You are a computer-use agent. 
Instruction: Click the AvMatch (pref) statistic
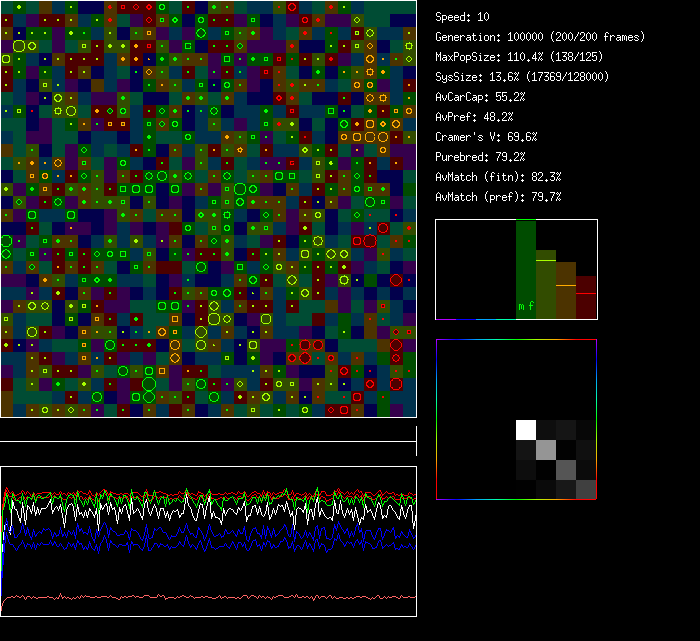pyautogui.click(x=498, y=197)
